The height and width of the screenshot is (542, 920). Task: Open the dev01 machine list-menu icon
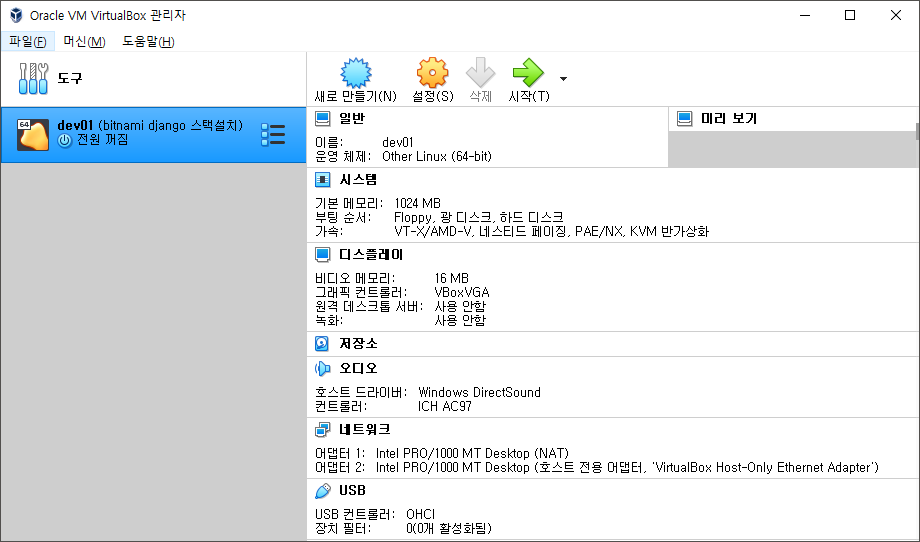tap(273, 135)
